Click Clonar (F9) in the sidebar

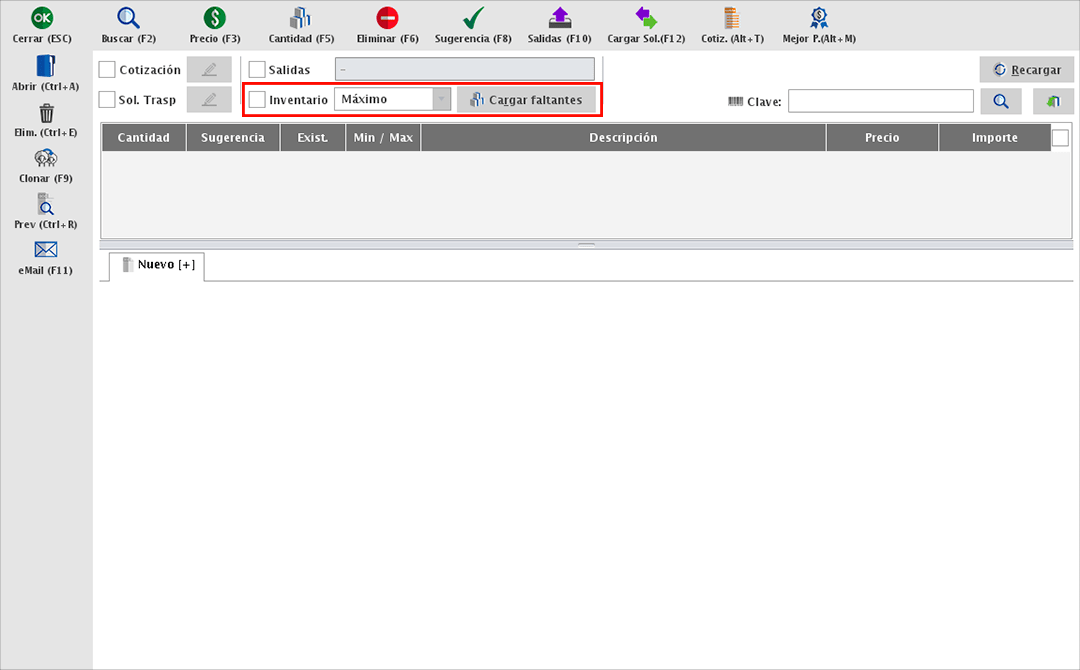pyautogui.click(x=45, y=158)
